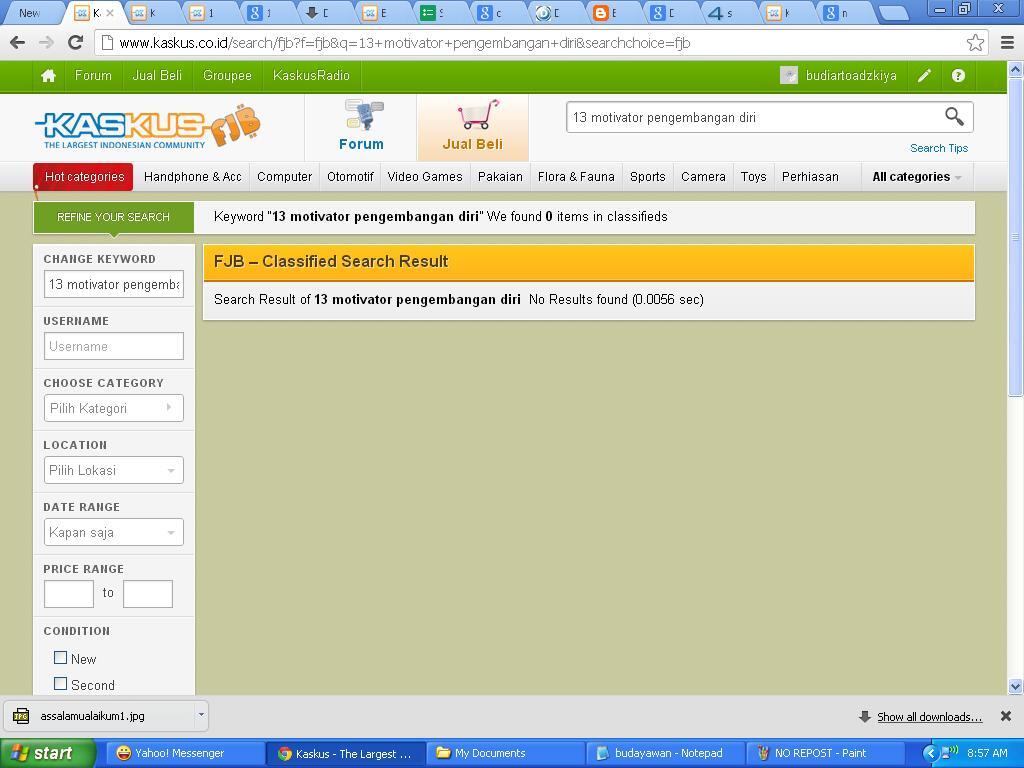This screenshot has width=1024, height=768.
Task: Click Hot categories button
Action: pyautogui.click(x=84, y=177)
